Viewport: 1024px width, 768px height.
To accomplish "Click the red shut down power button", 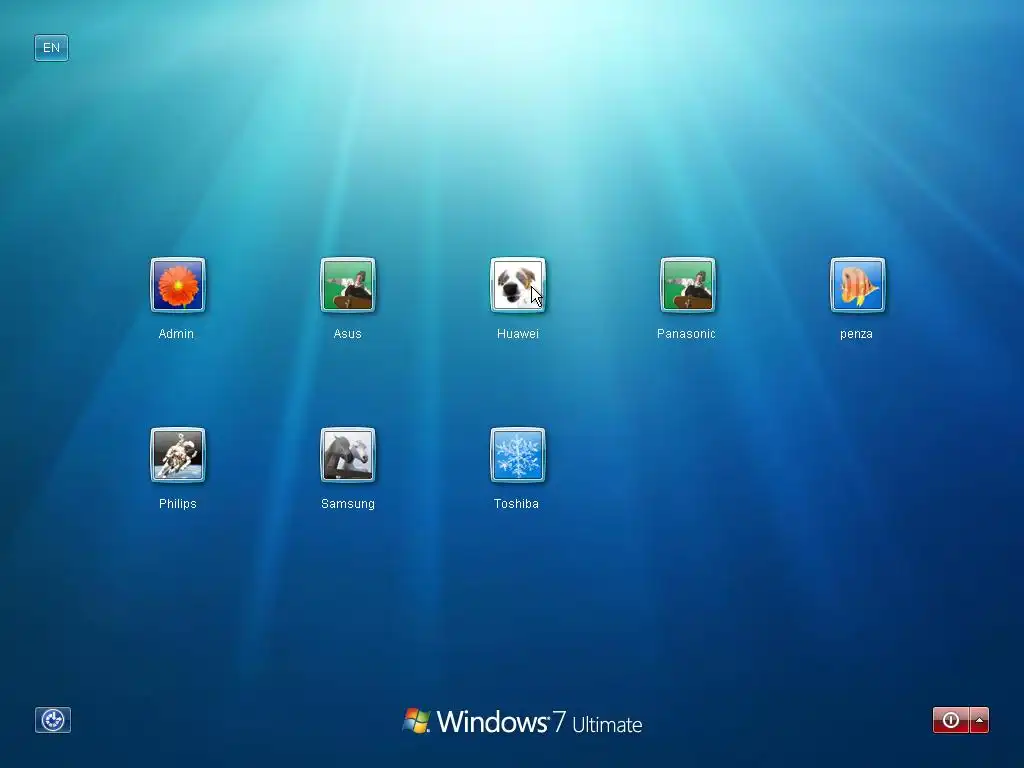I will (x=951, y=720).
